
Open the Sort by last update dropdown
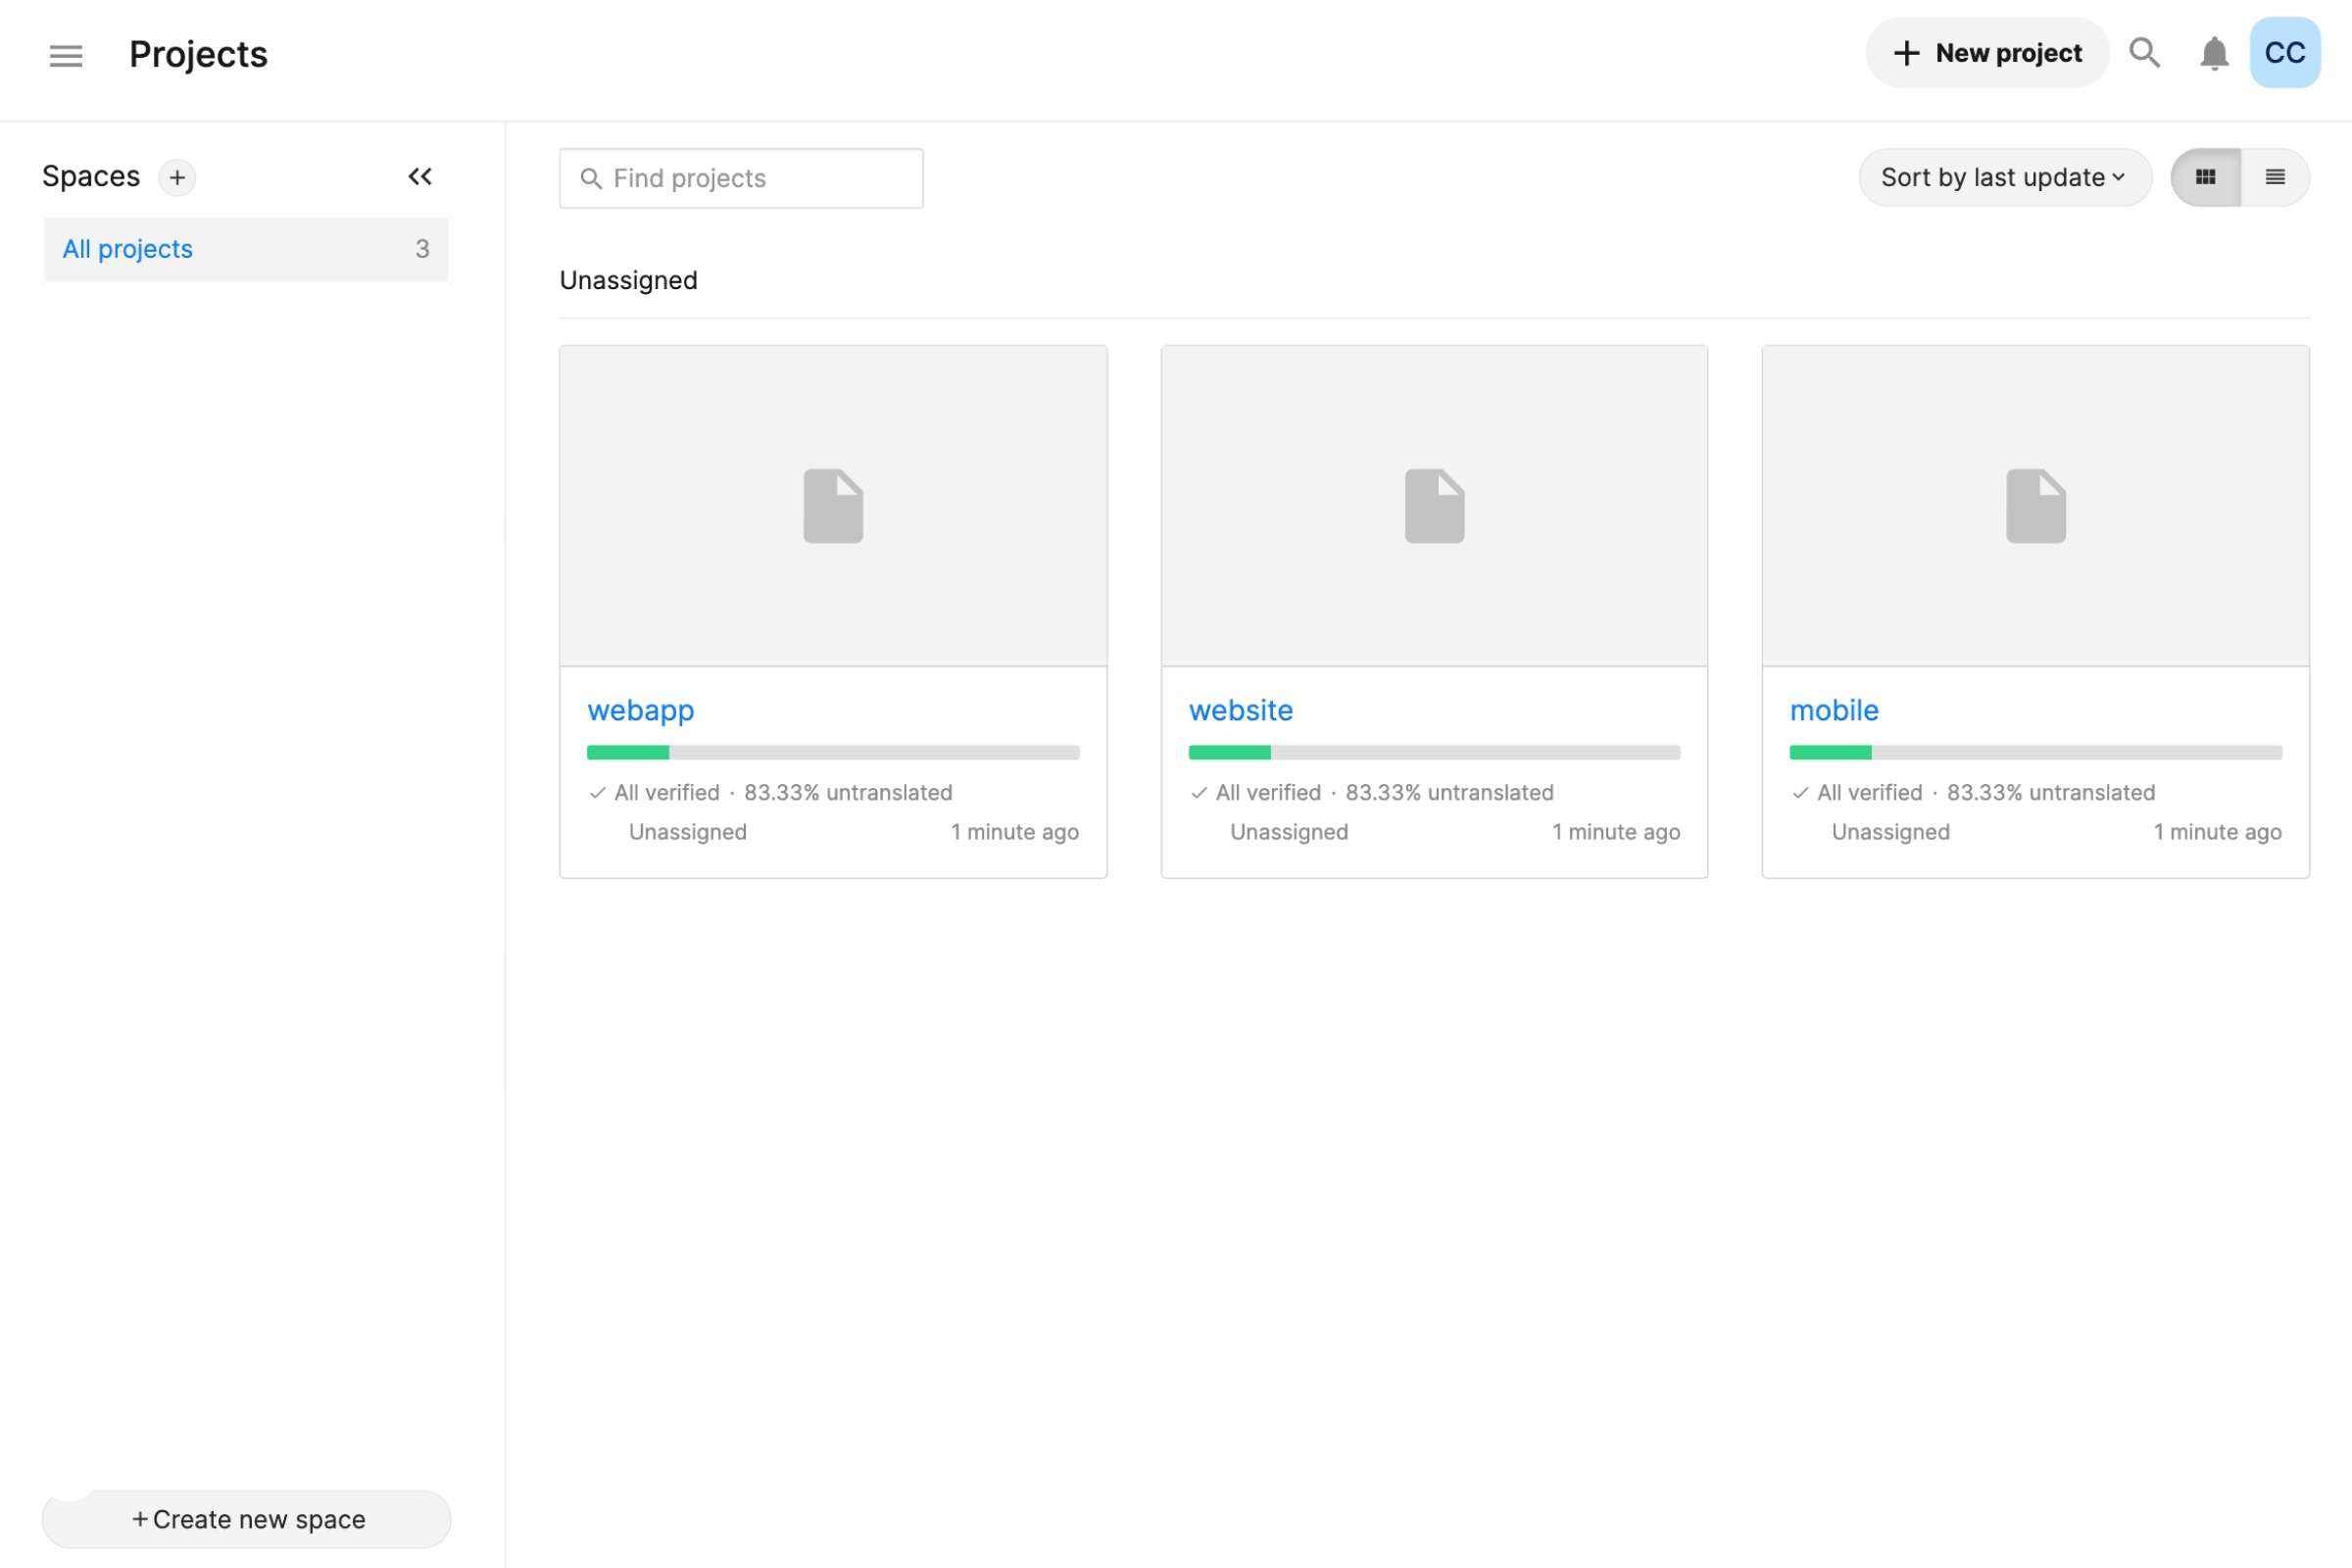click(x=2004, y=178)
